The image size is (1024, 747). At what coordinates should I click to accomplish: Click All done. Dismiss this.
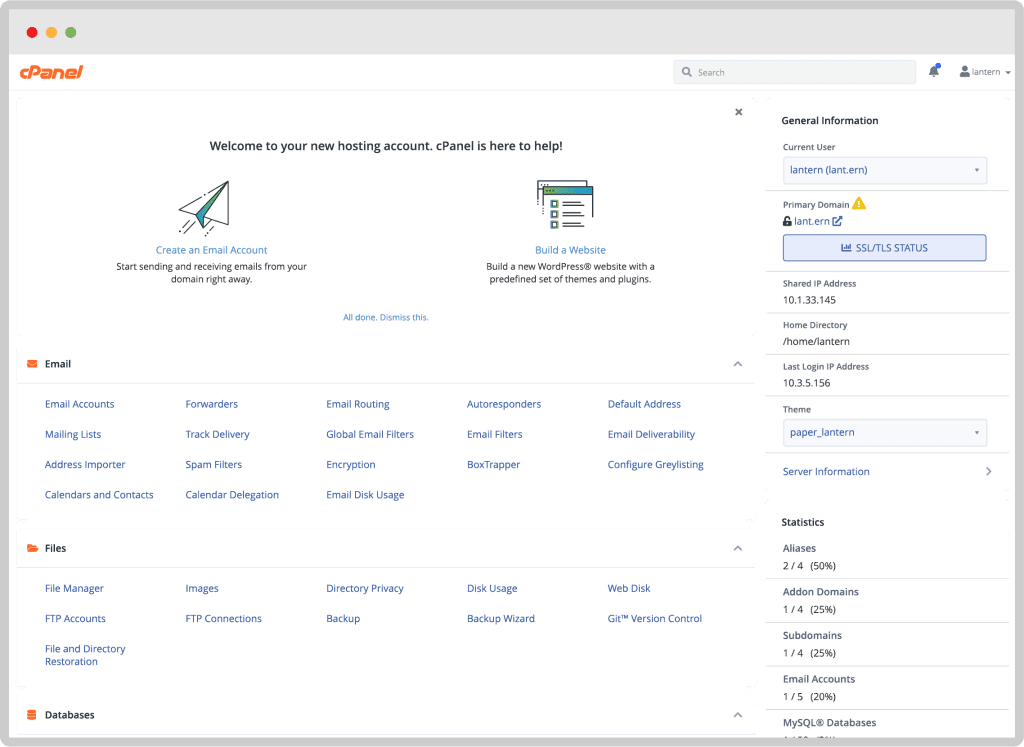coord(386,317)
